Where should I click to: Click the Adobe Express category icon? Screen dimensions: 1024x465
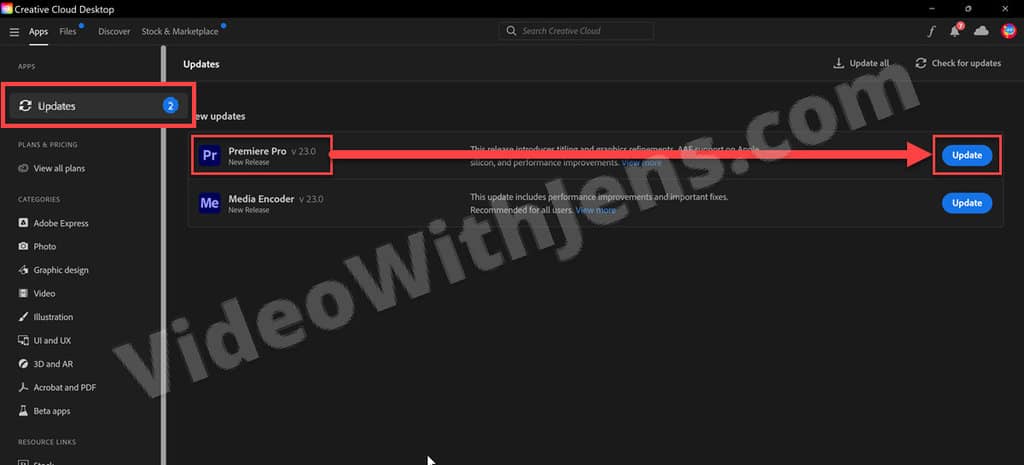coord(24,223)
